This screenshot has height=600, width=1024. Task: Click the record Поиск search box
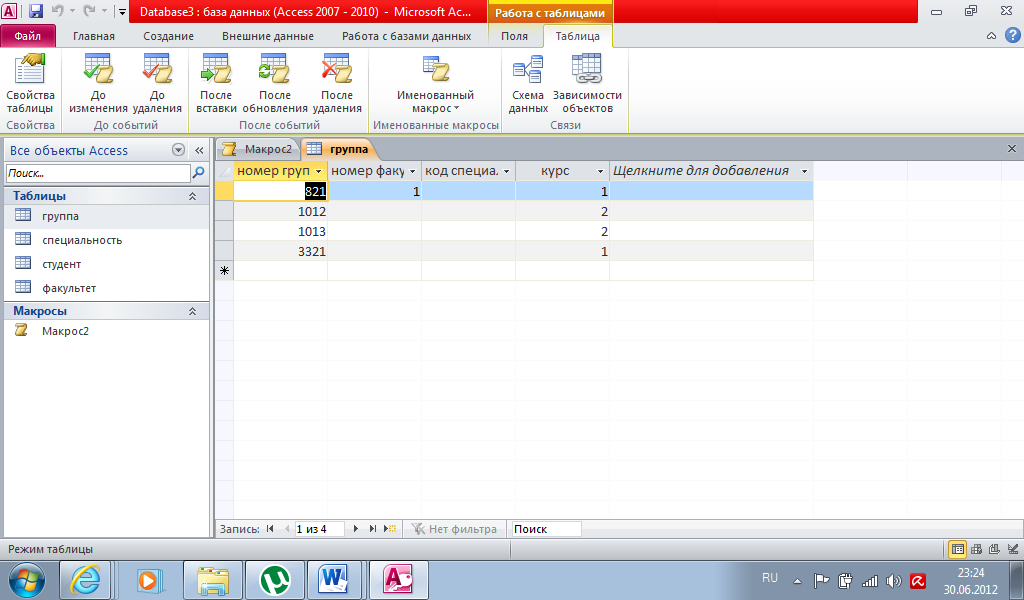pyautogui.click(x=545, y=529)
